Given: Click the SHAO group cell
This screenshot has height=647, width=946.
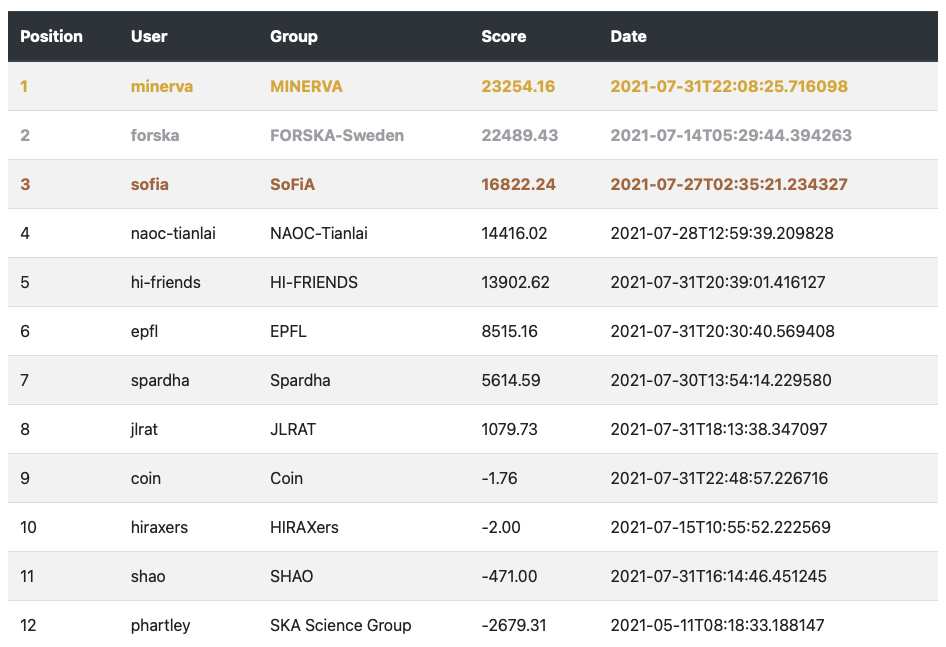Looking at the screenshot, I should 291,576.
